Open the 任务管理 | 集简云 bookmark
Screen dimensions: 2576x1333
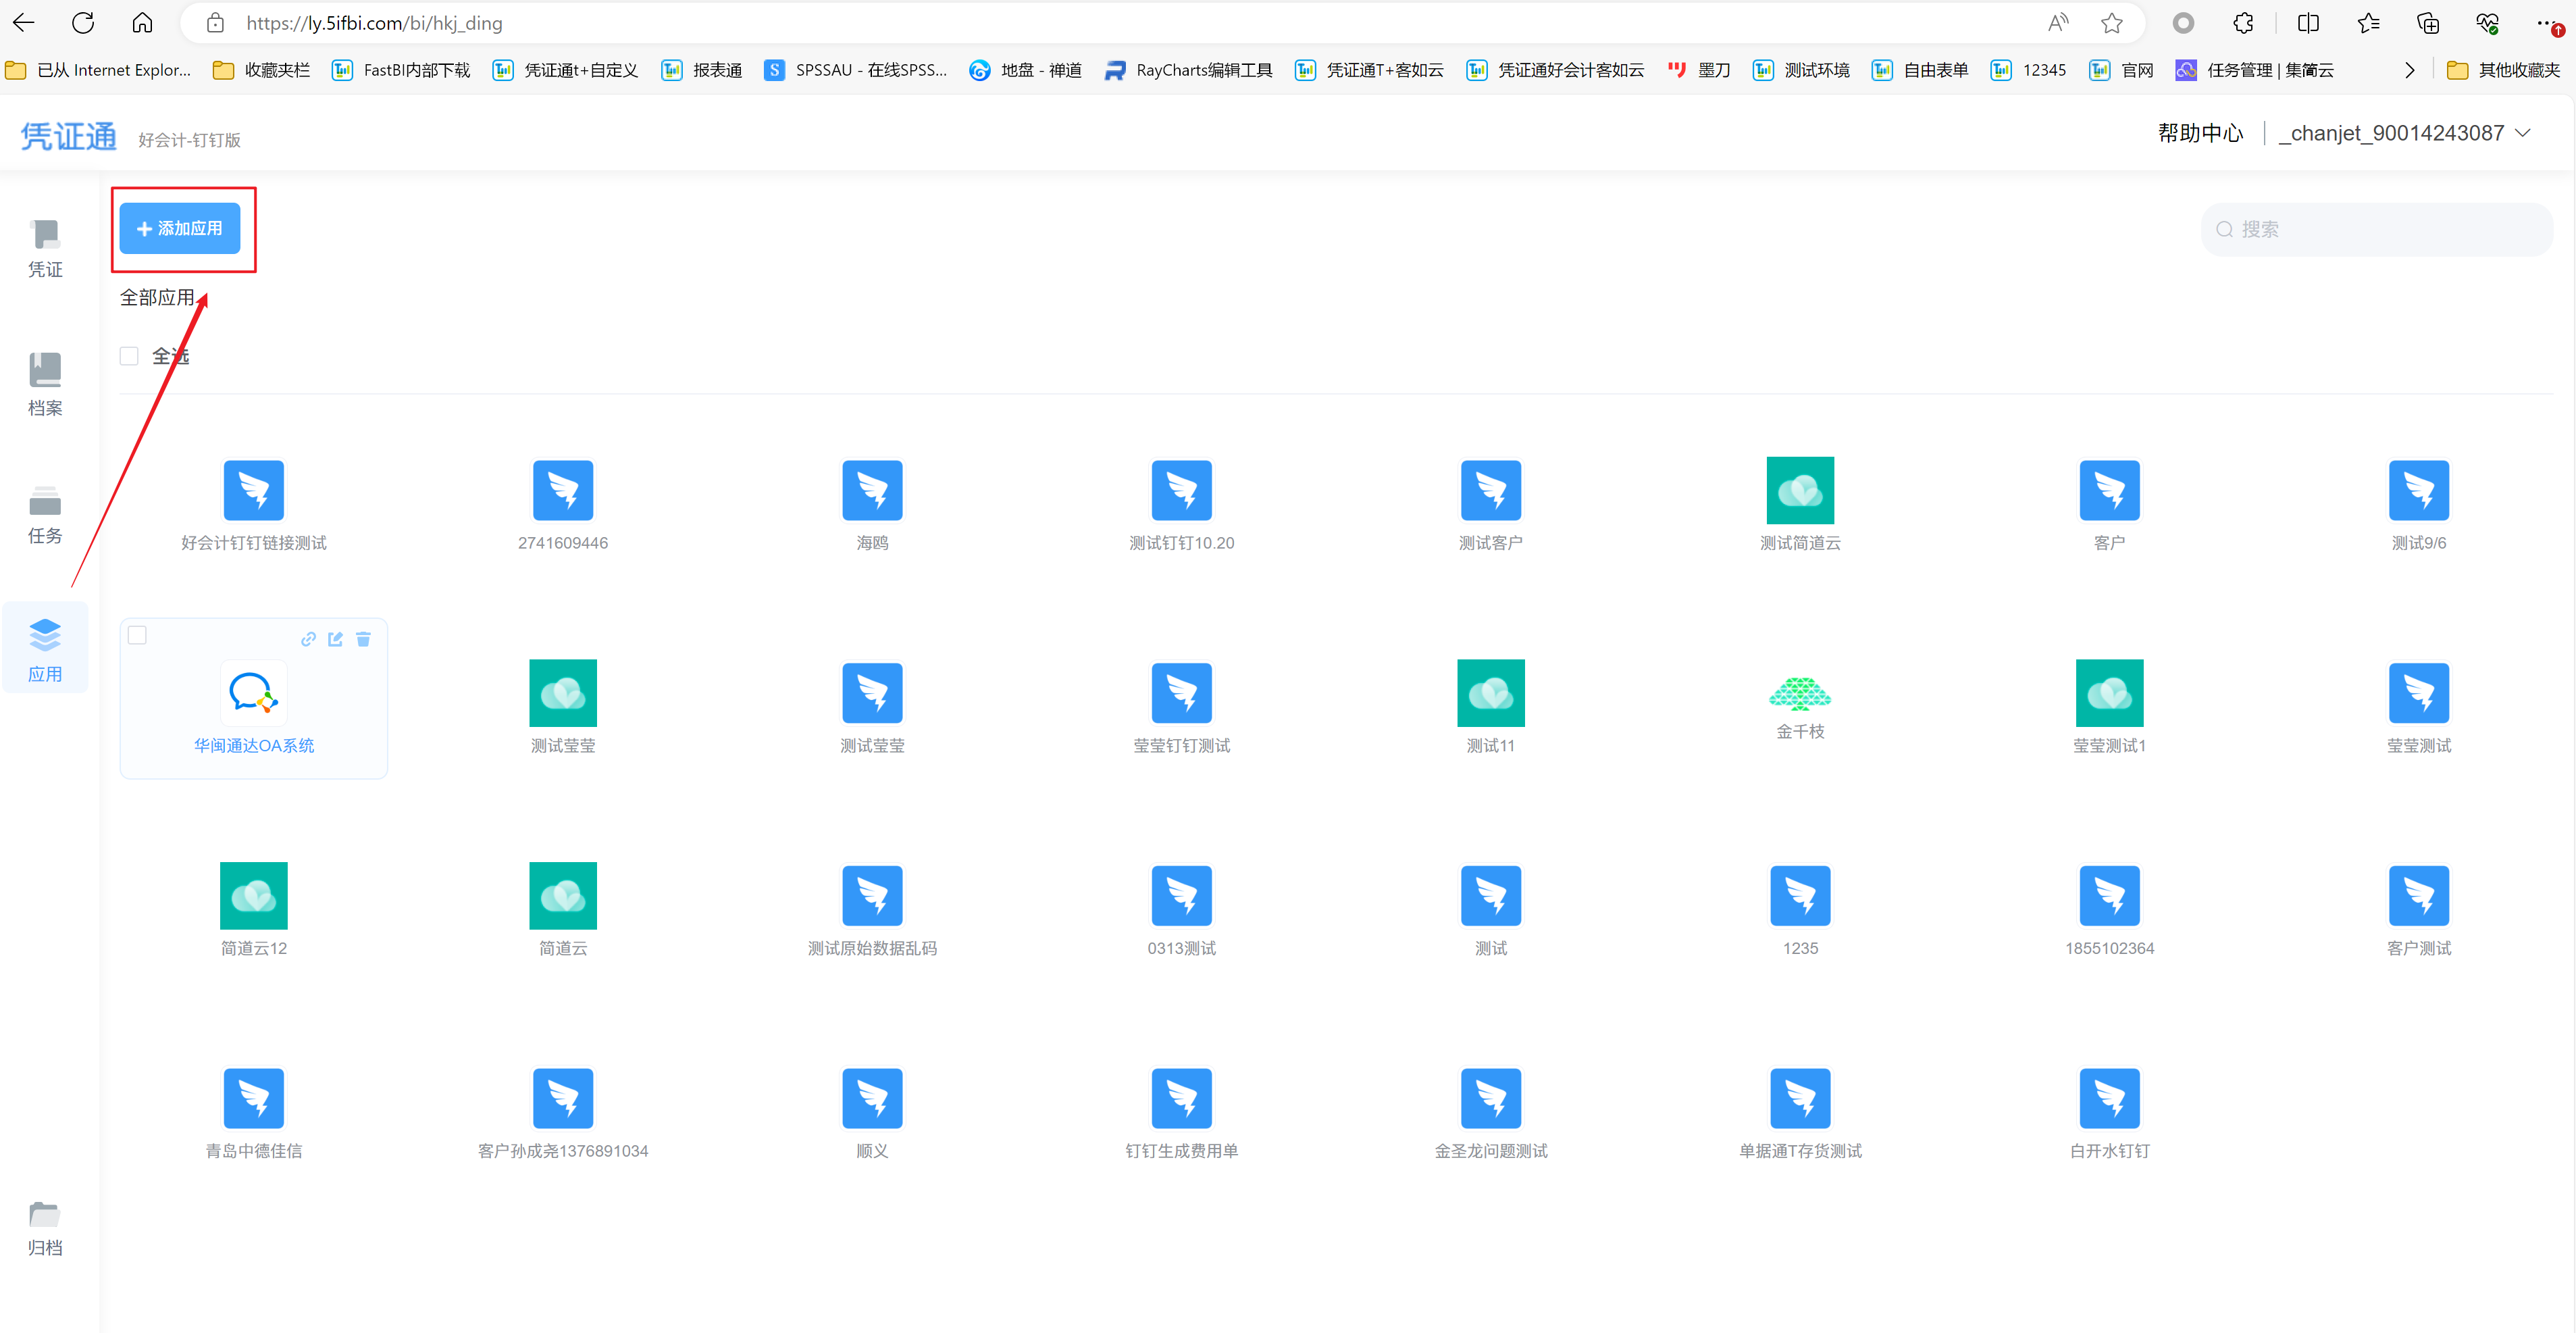tap(2254, 70)
